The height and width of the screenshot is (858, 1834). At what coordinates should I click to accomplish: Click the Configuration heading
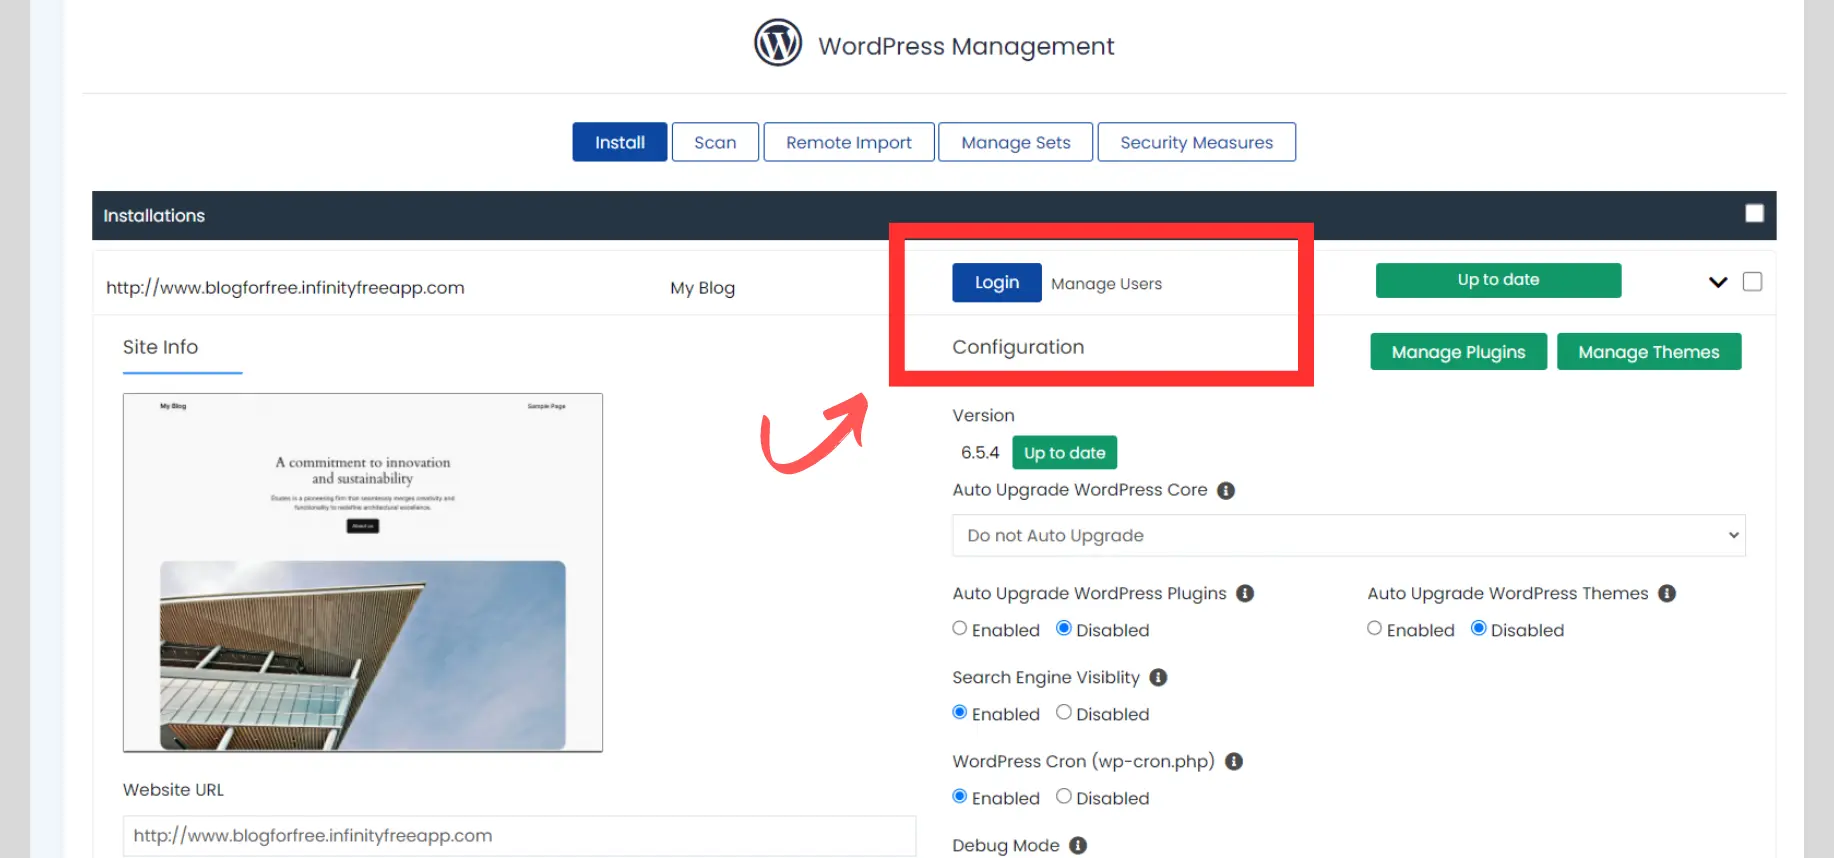click(1018, 347)
